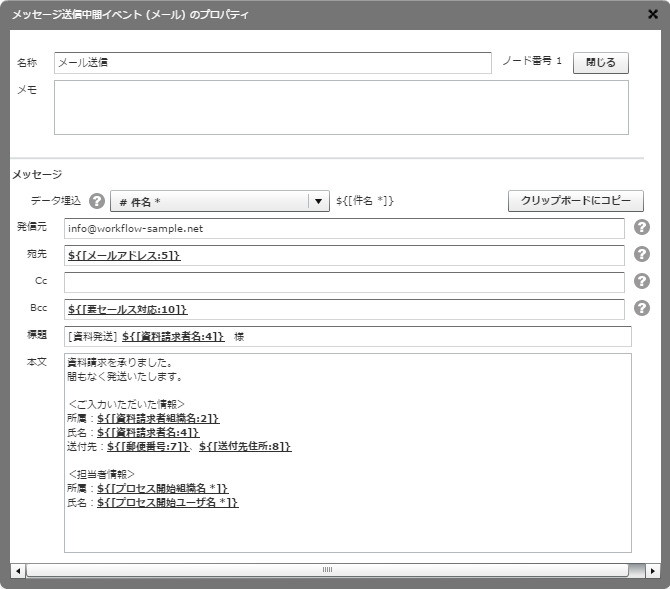
Task: Close the properties dialog with X
Action: click(x=652, y=14)
